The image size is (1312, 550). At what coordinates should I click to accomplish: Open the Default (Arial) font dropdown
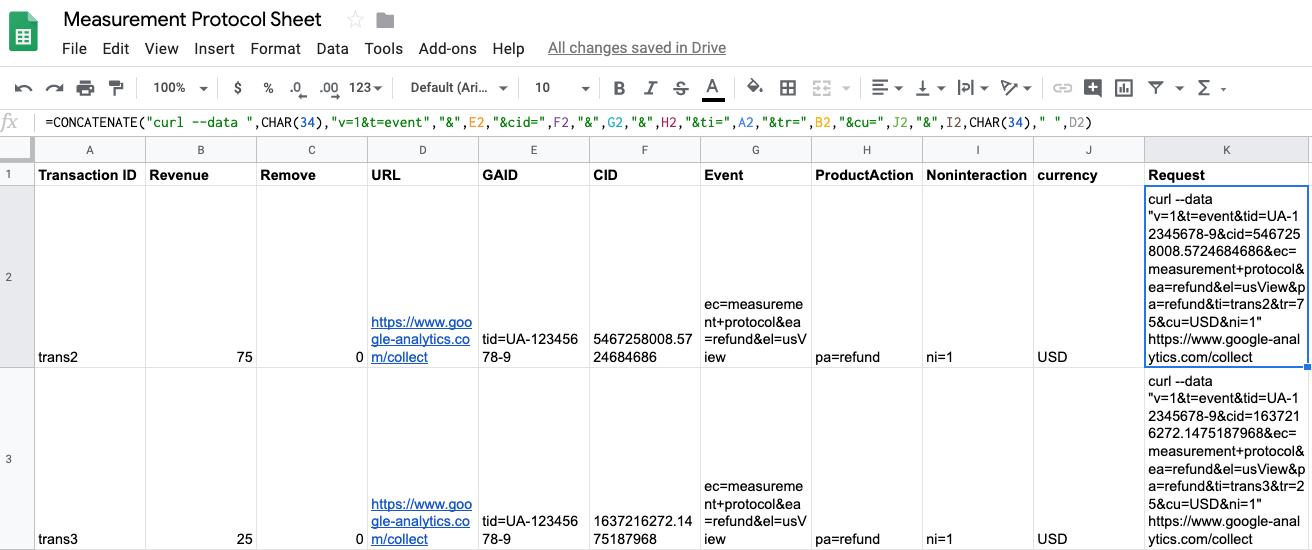click(459, 88)
